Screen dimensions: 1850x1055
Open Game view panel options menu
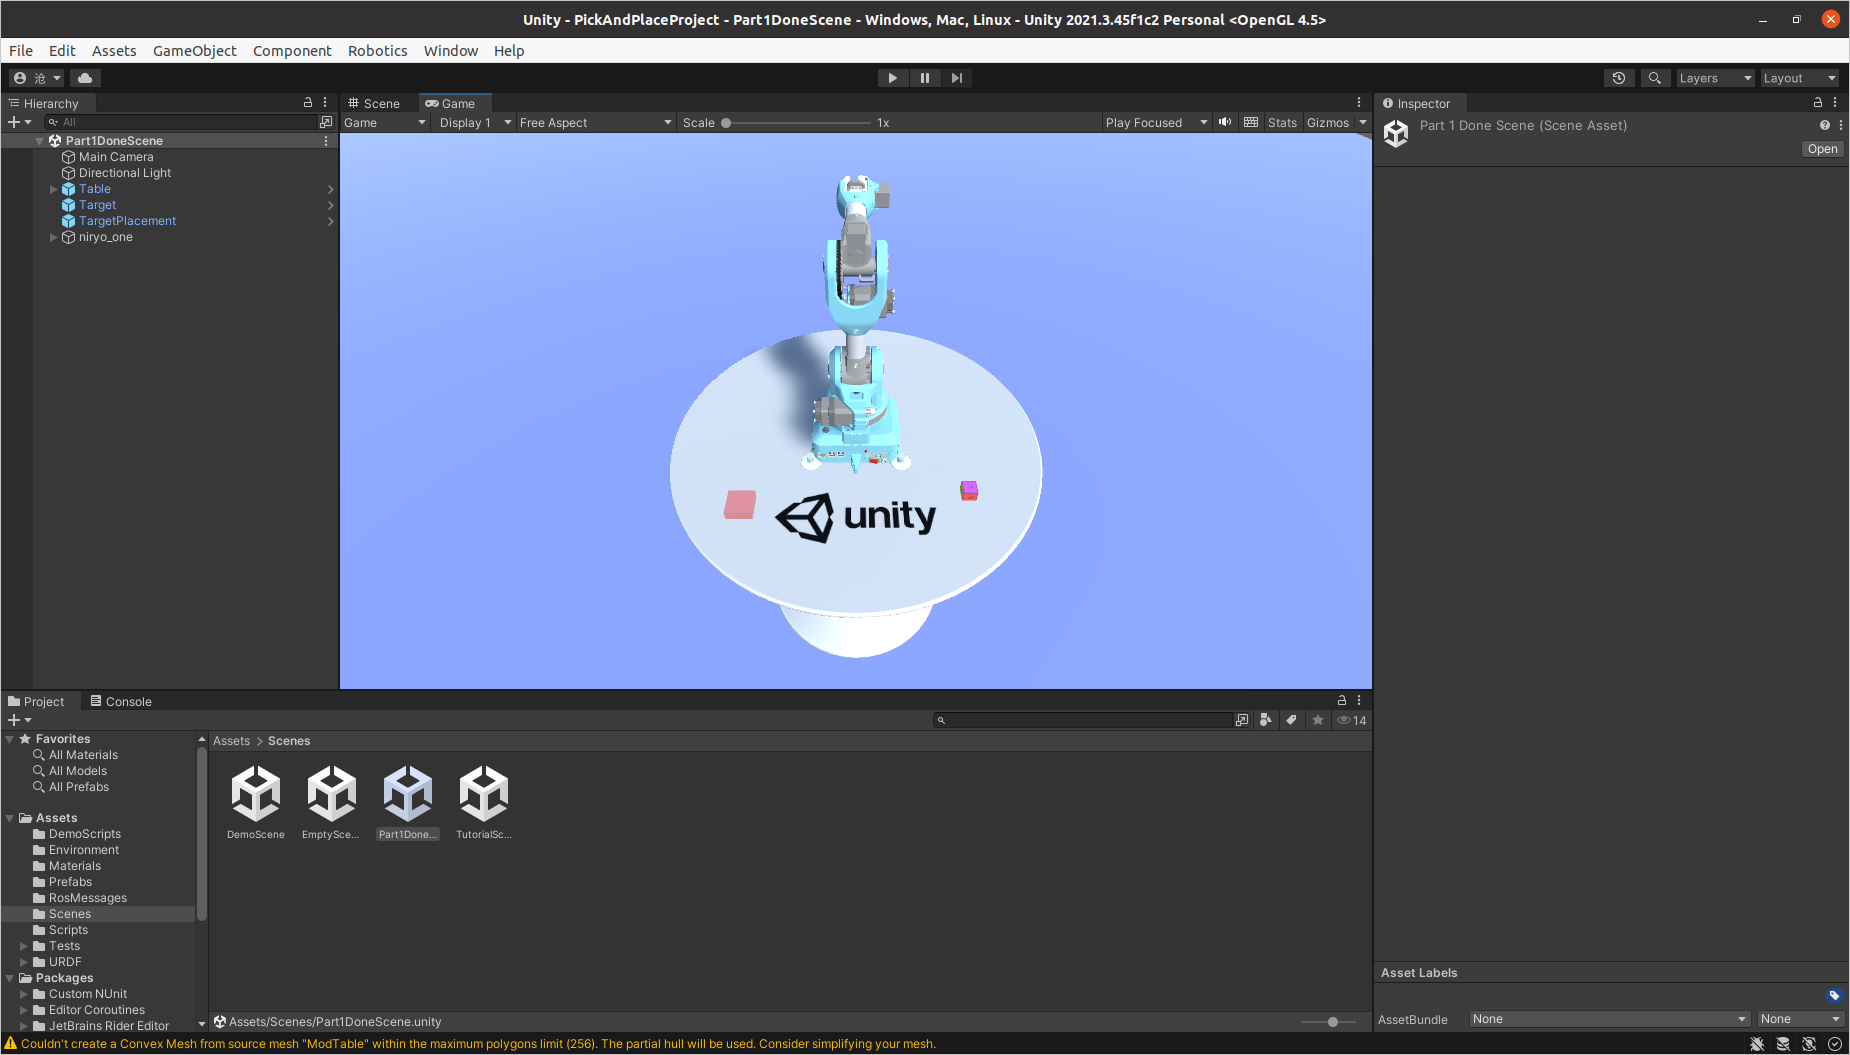1359,102
